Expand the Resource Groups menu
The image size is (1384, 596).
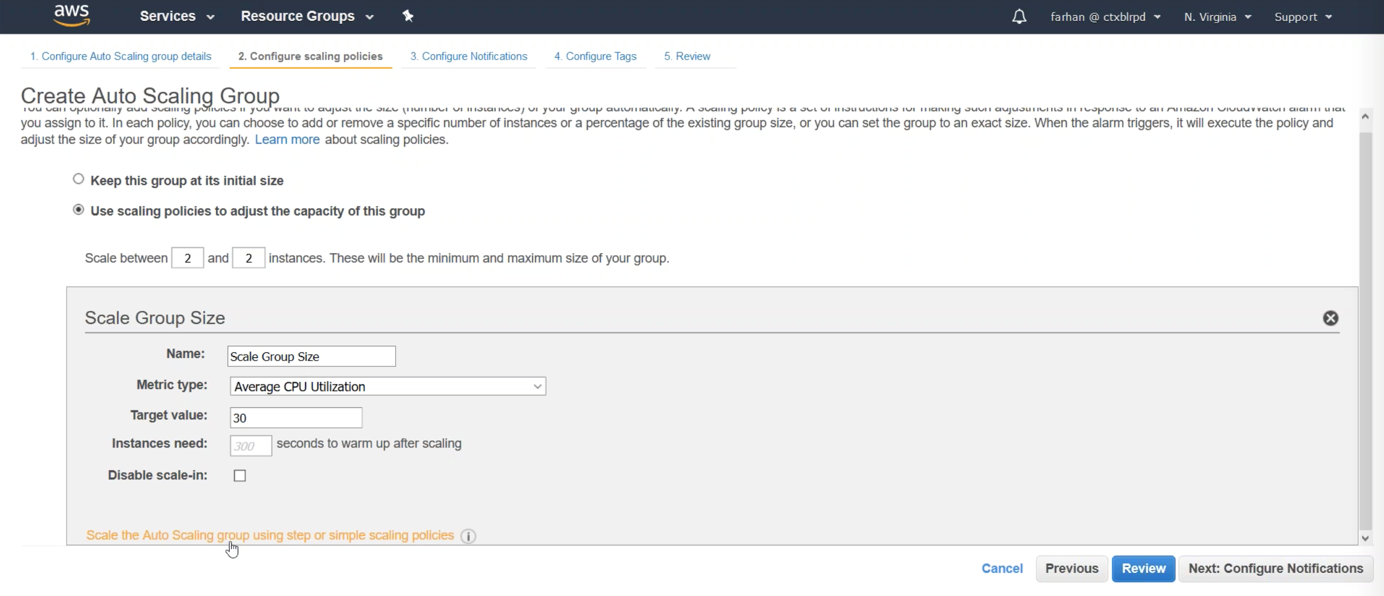tap(307, 16)
